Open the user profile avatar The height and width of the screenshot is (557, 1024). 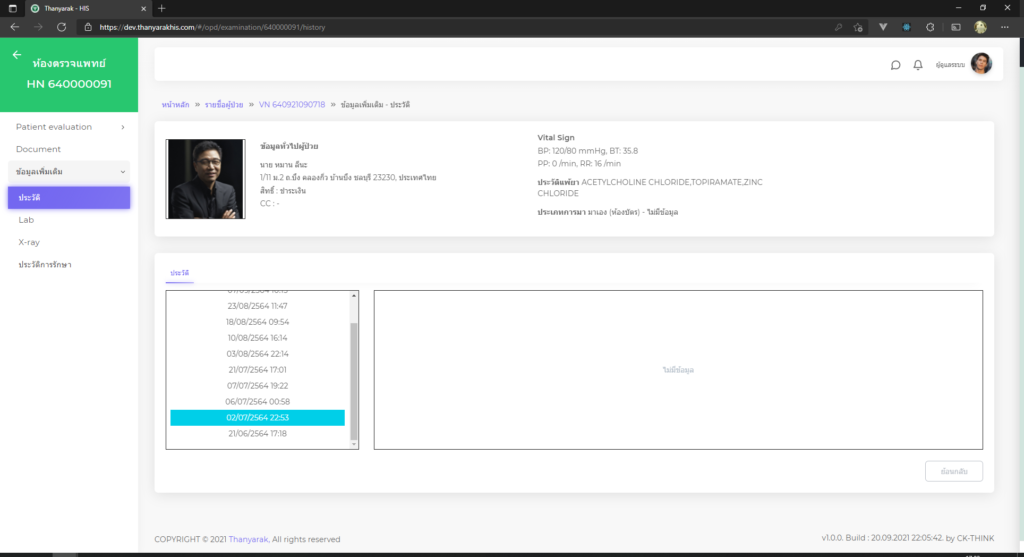(x=981, y=64)
